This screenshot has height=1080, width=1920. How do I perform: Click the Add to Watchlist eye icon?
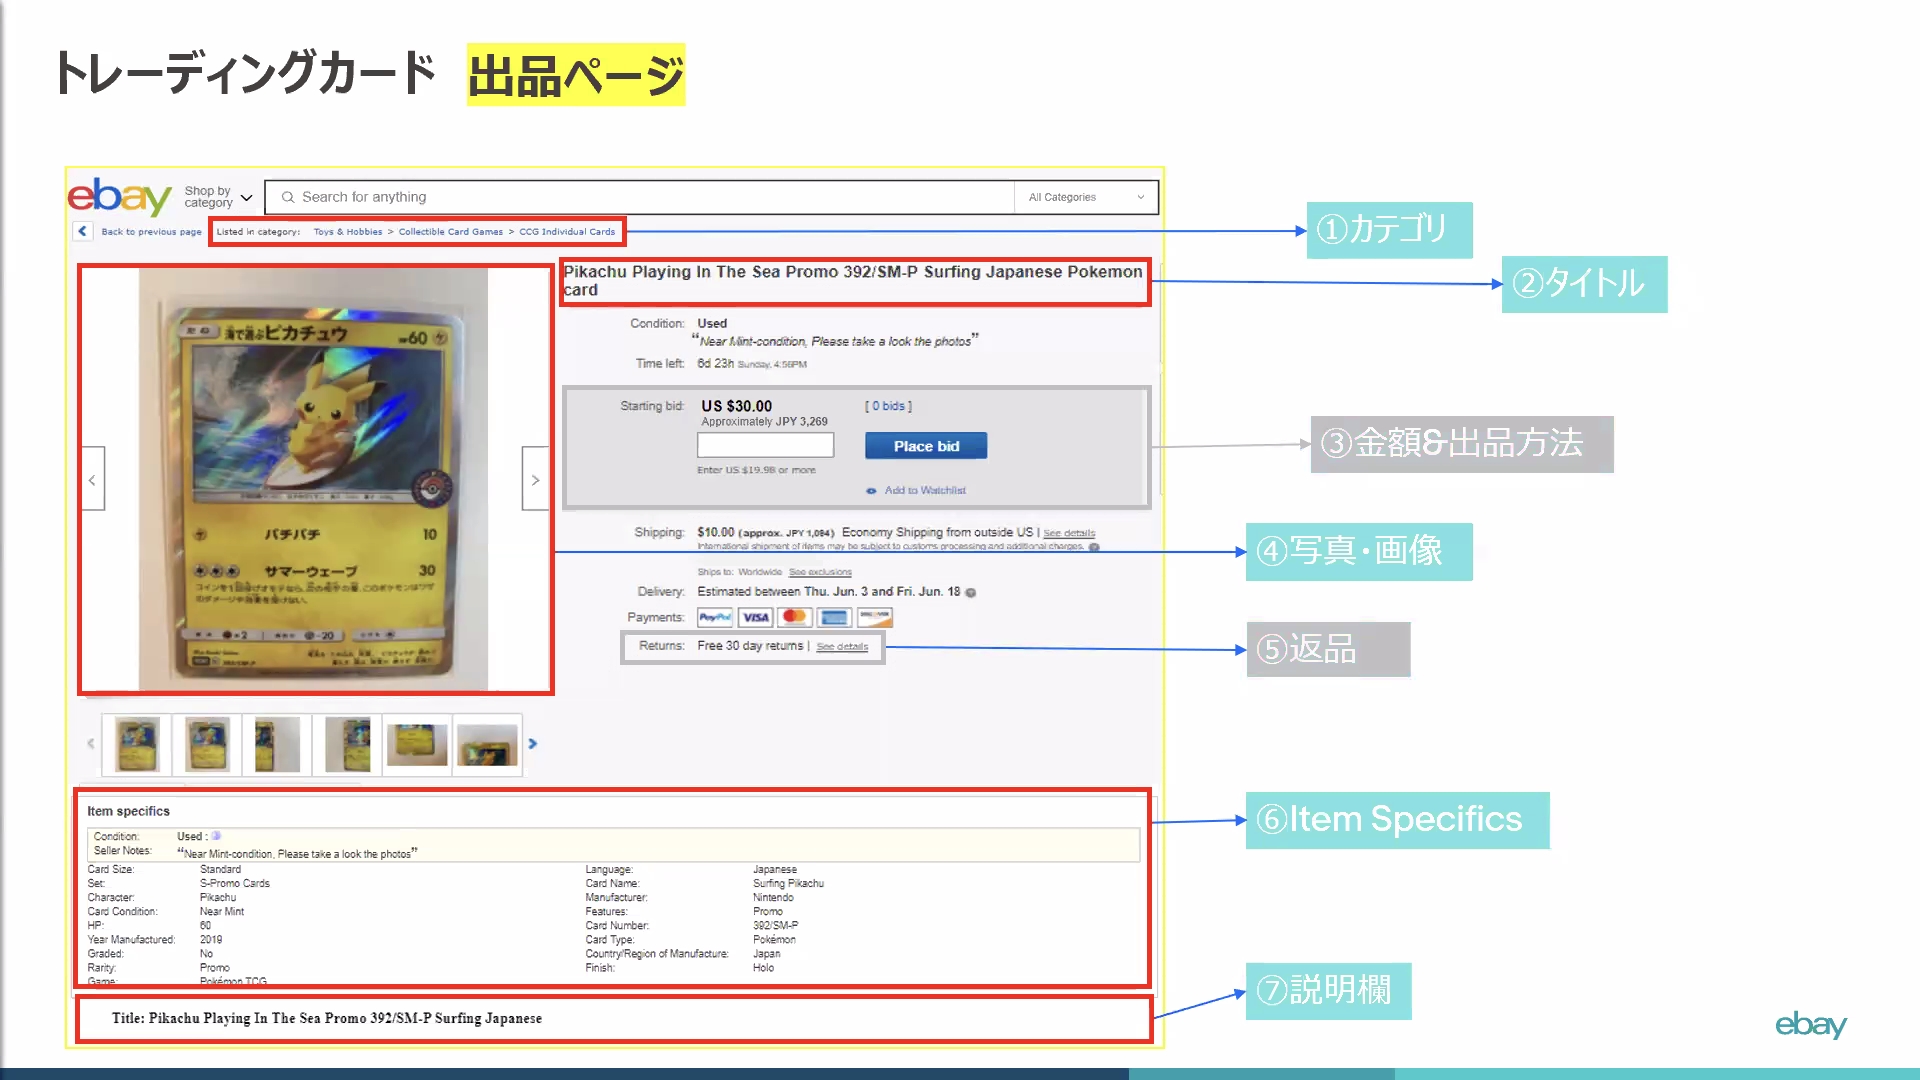click(x=871, y=491)
